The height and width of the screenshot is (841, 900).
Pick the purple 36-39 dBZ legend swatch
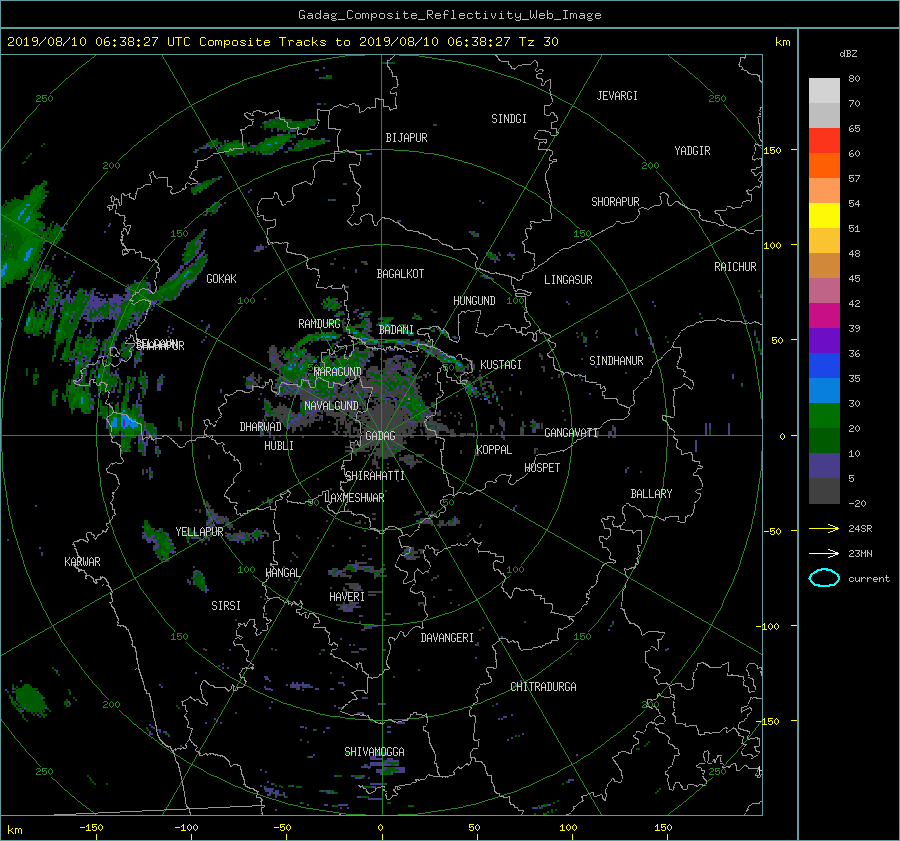(x=824, y=341)
